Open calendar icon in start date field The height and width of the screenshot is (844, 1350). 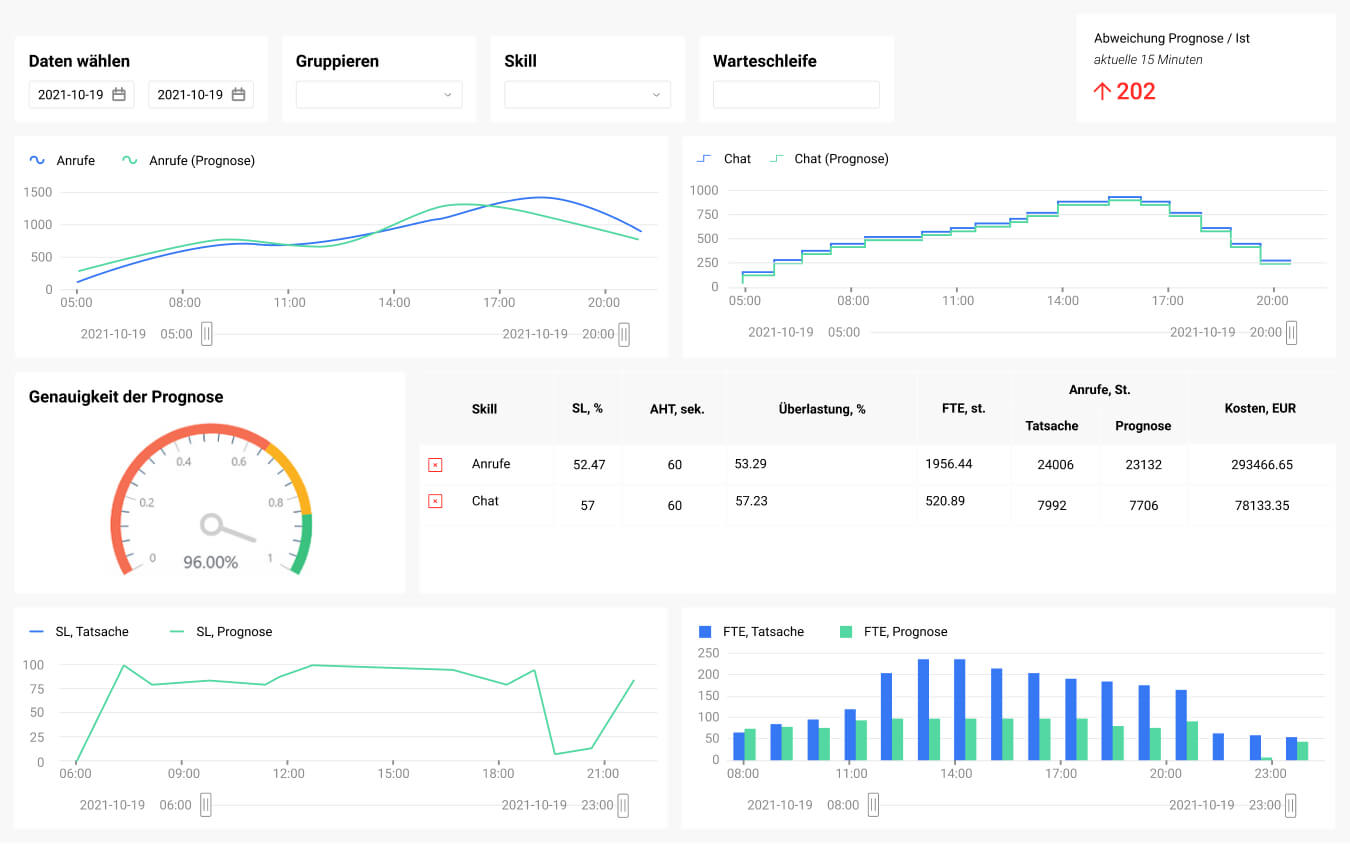[119, 95]
